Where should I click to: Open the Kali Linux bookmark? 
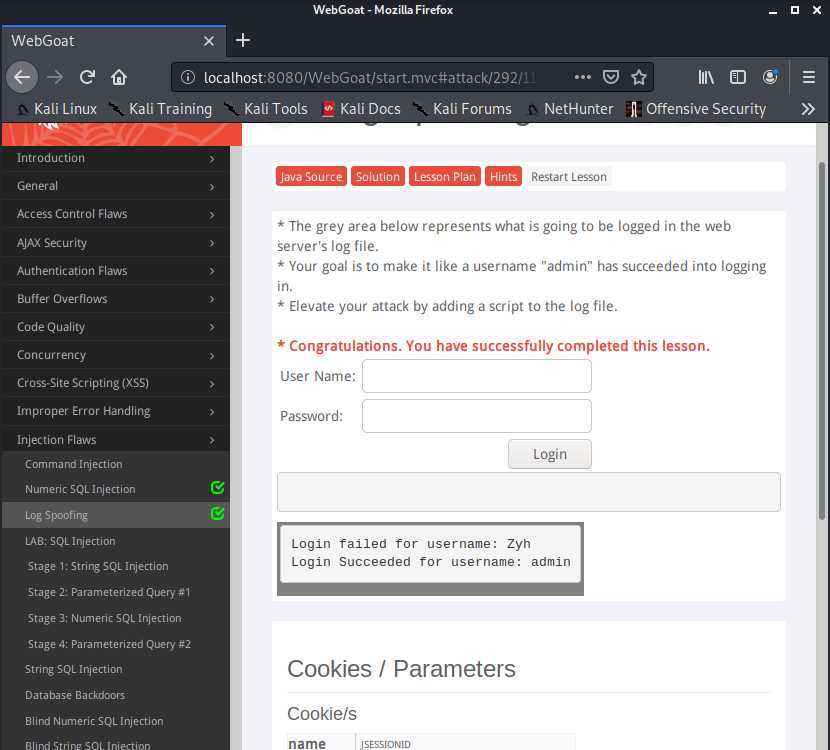click(57, 109)
